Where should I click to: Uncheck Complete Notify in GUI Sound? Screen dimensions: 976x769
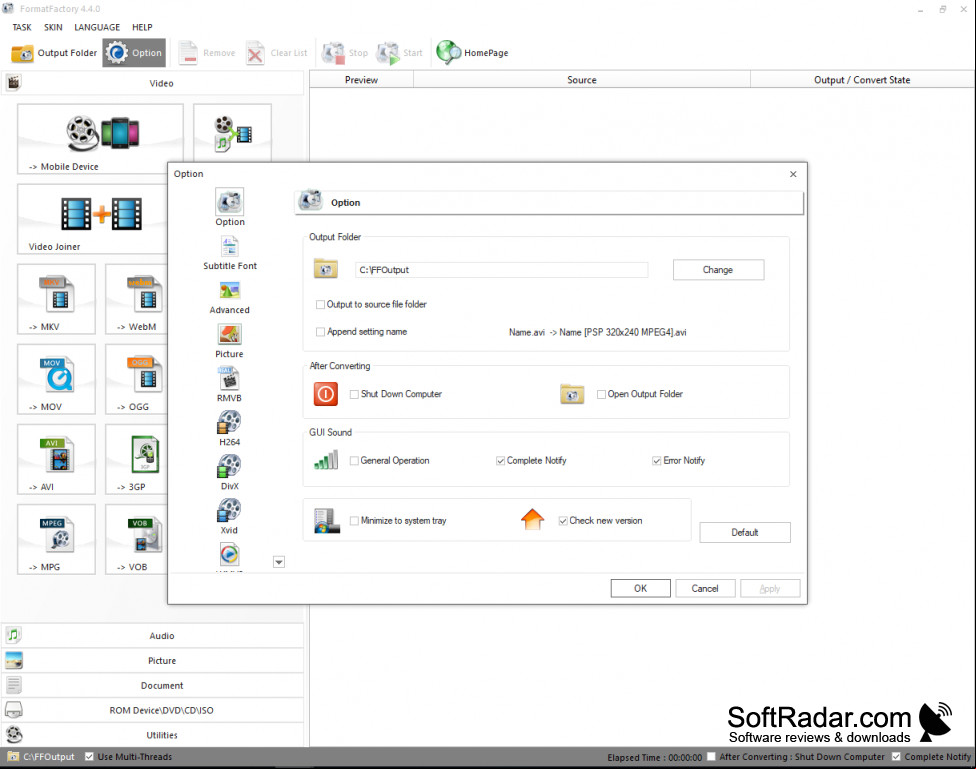(500, 461)
